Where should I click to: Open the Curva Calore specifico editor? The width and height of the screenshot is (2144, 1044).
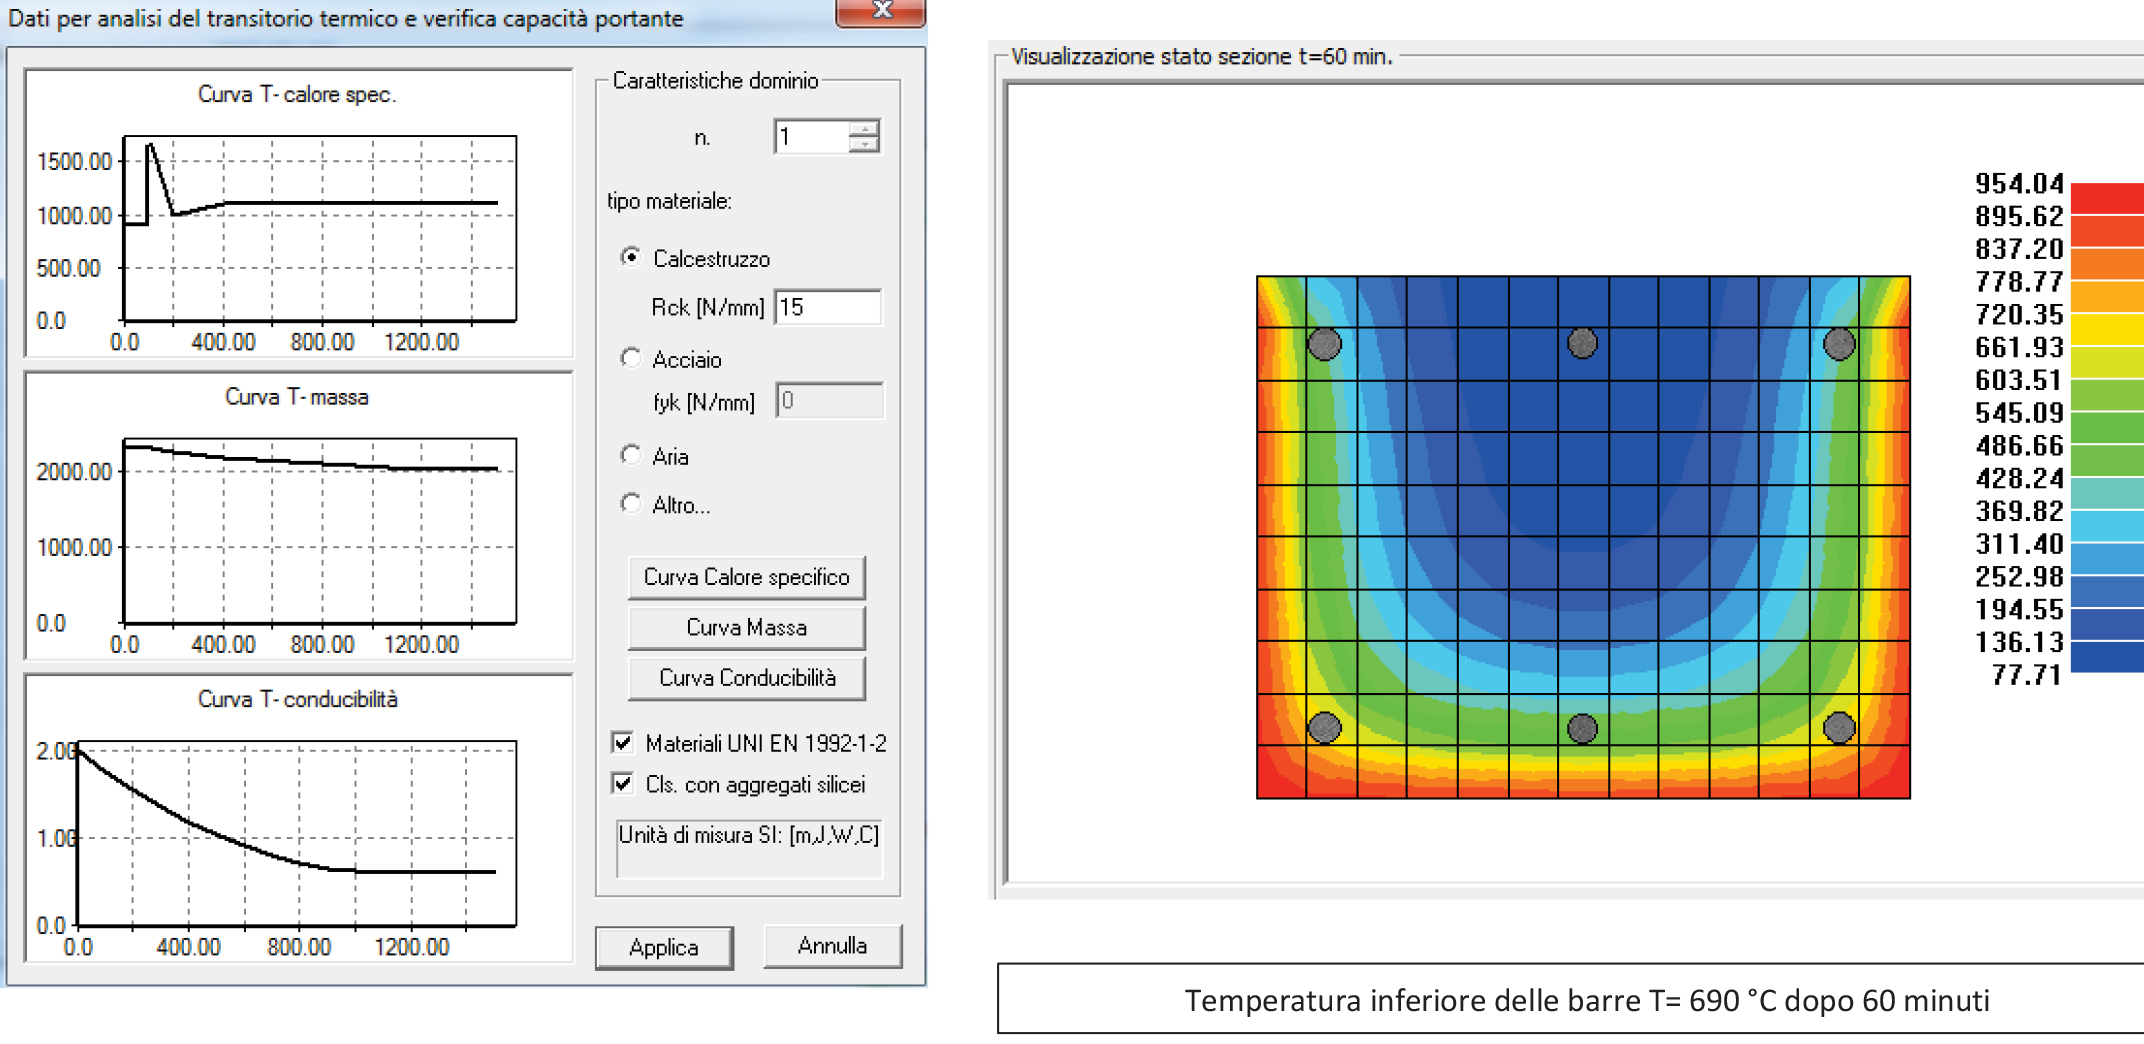(x=746, y=577)
